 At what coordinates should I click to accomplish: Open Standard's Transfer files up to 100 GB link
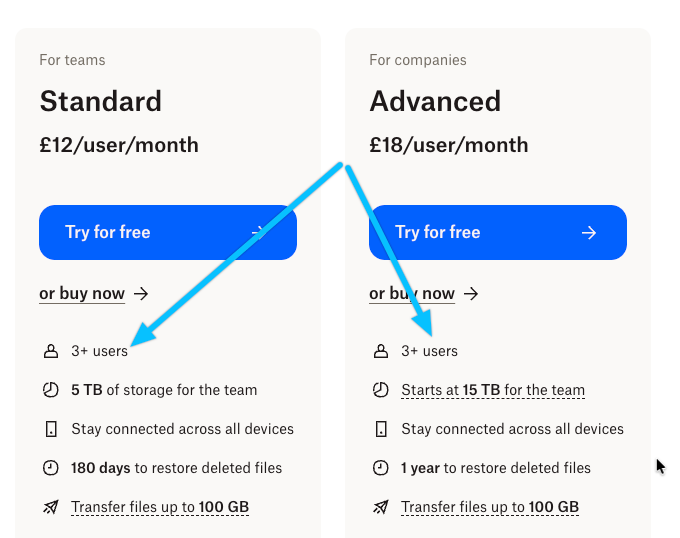160,507
